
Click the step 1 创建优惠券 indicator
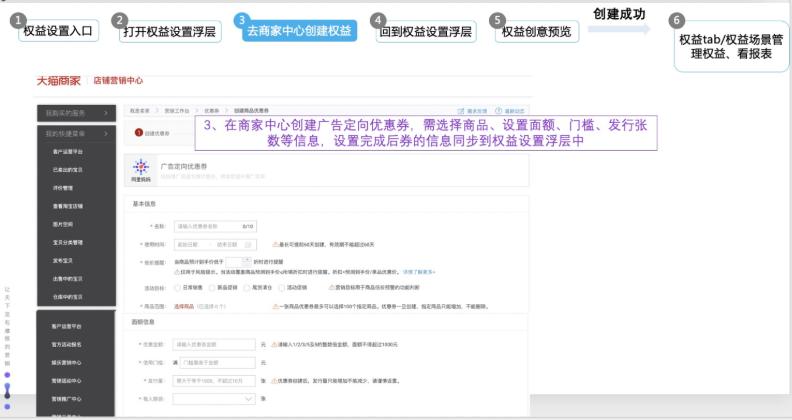(153, 133)
